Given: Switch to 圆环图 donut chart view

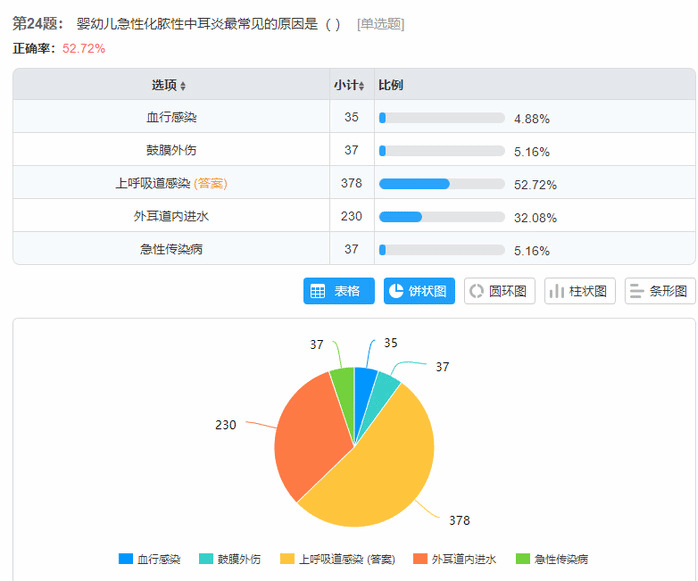Looking at the screenshot, I should [x=500, y=291].
